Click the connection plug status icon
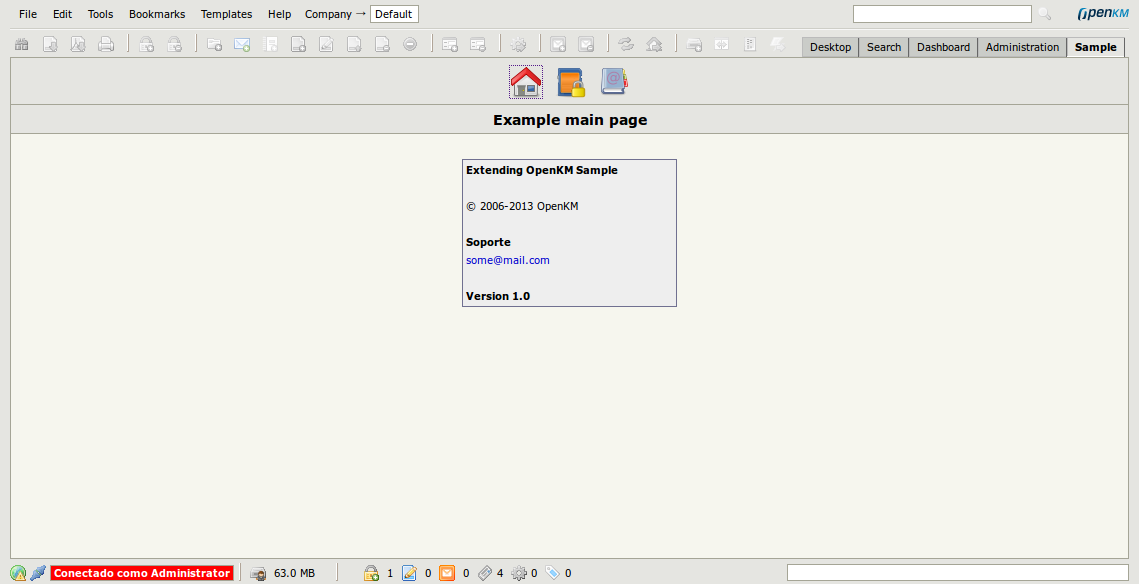1139x584 pixels. coord(38,573)
